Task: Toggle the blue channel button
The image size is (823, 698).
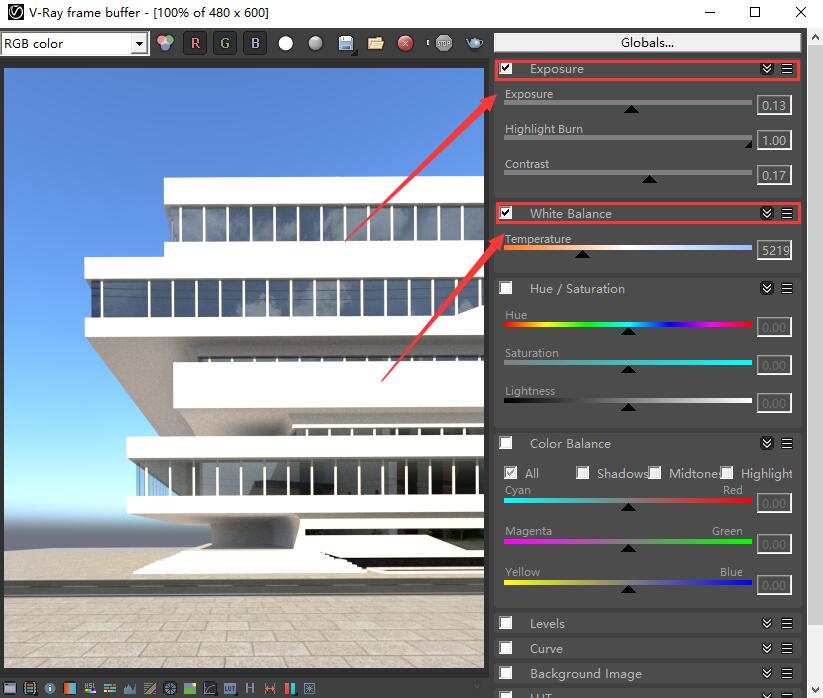Action: 255,43
